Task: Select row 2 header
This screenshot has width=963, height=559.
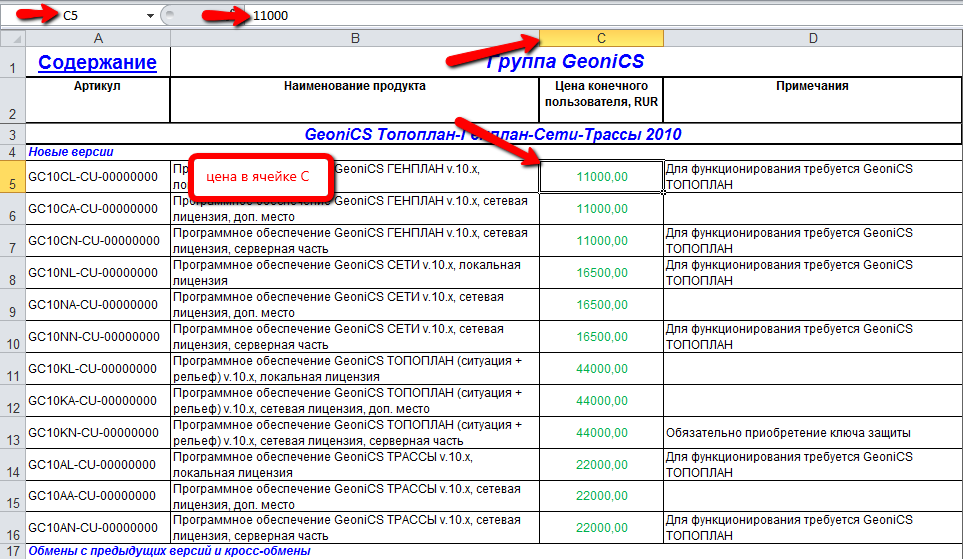Action: [x=13, y=100]
